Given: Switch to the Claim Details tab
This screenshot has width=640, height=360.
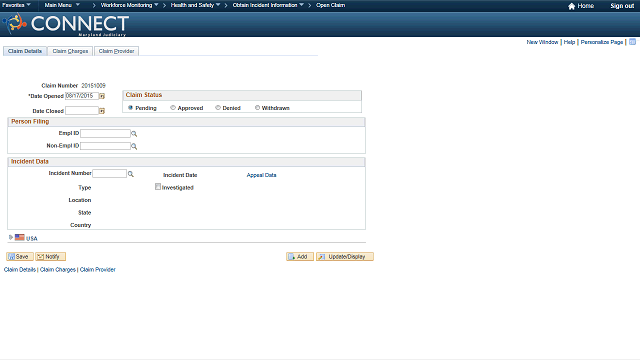Looking at the screenshot, I should [25, 51].
